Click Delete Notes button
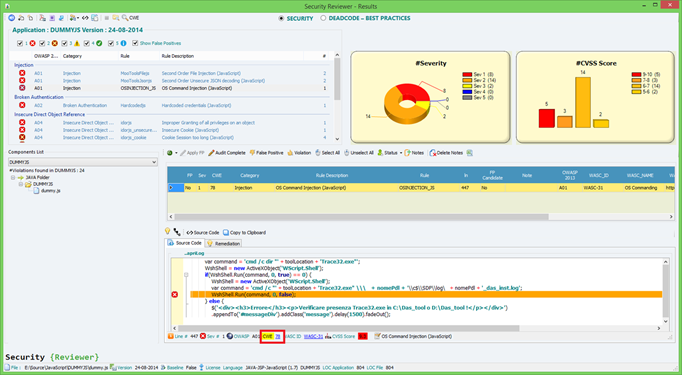Viewport: 682px width, 375px height. click(x=446, y=153)
